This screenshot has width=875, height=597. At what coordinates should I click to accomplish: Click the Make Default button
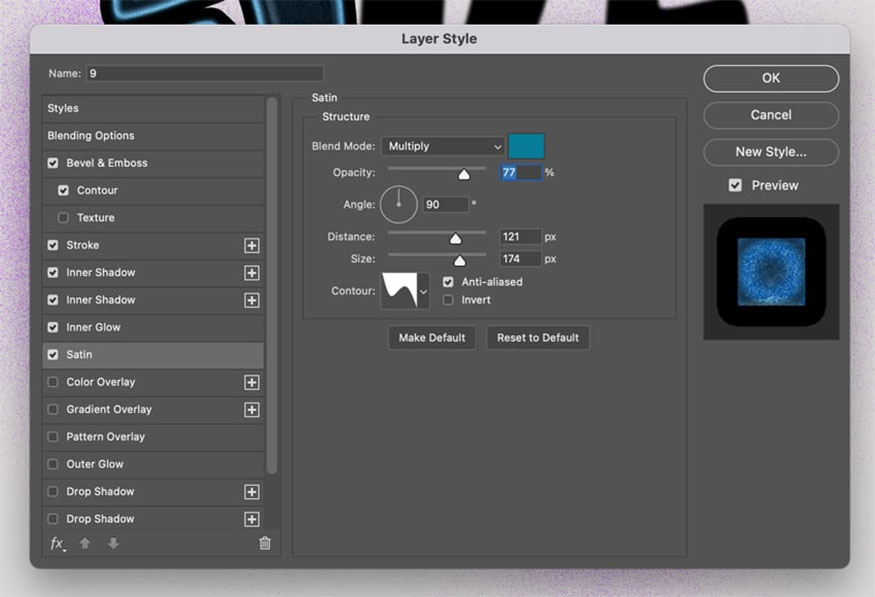432,338
